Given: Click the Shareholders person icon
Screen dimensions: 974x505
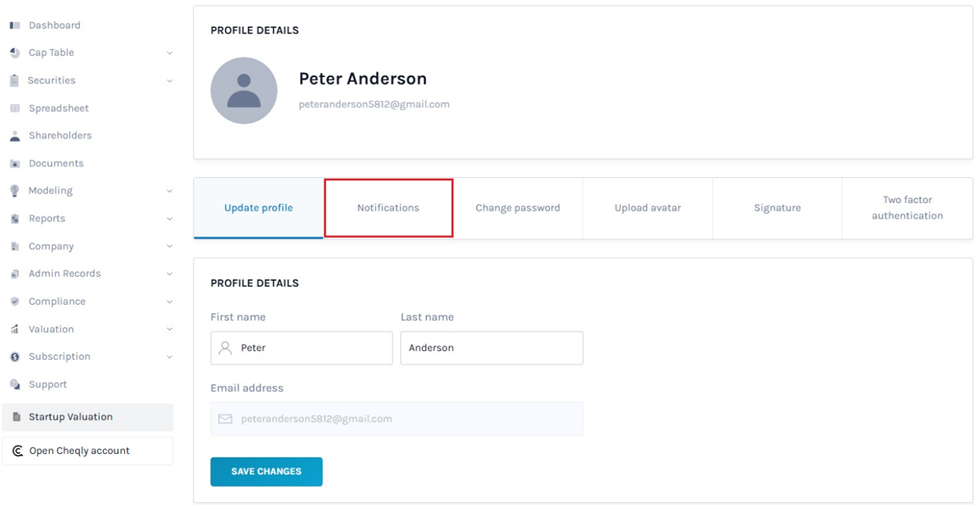Looking at the screenshot, I should pyautogui.click(x=15, y=135).
